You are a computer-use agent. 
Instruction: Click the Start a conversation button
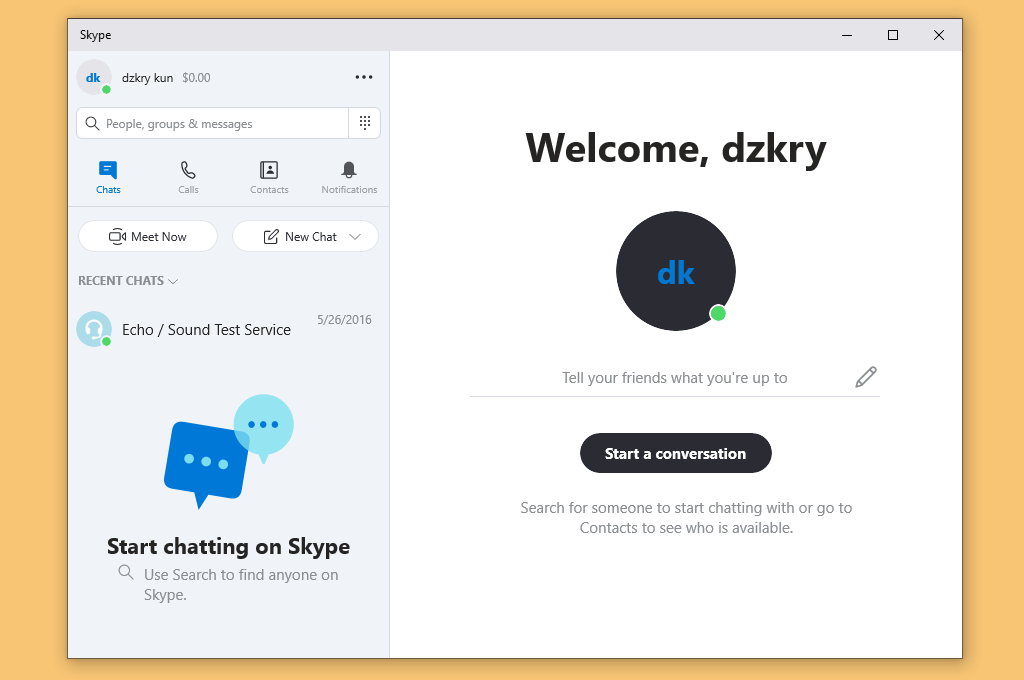(675, 453)
